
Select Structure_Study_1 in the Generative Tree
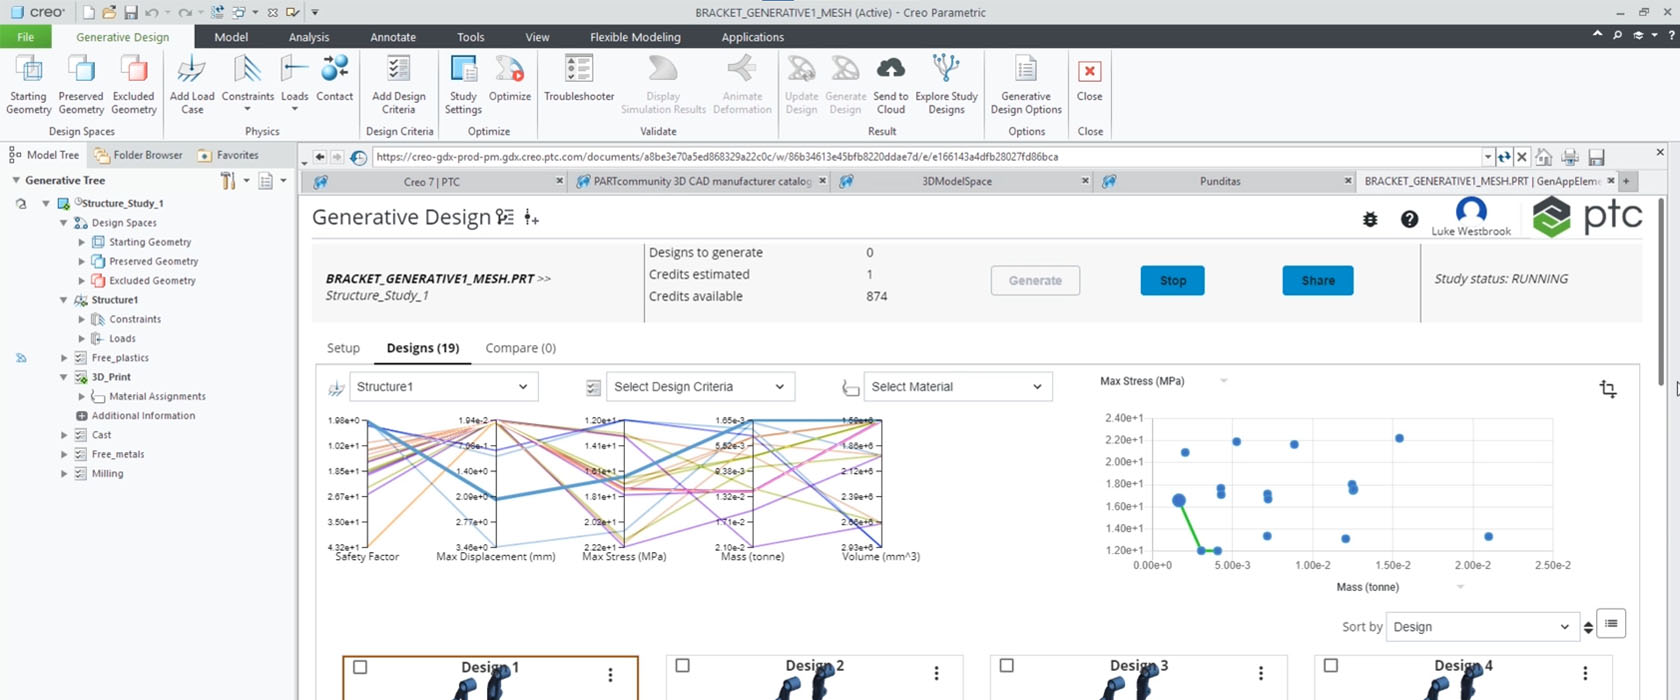click(x=120, y=203)
